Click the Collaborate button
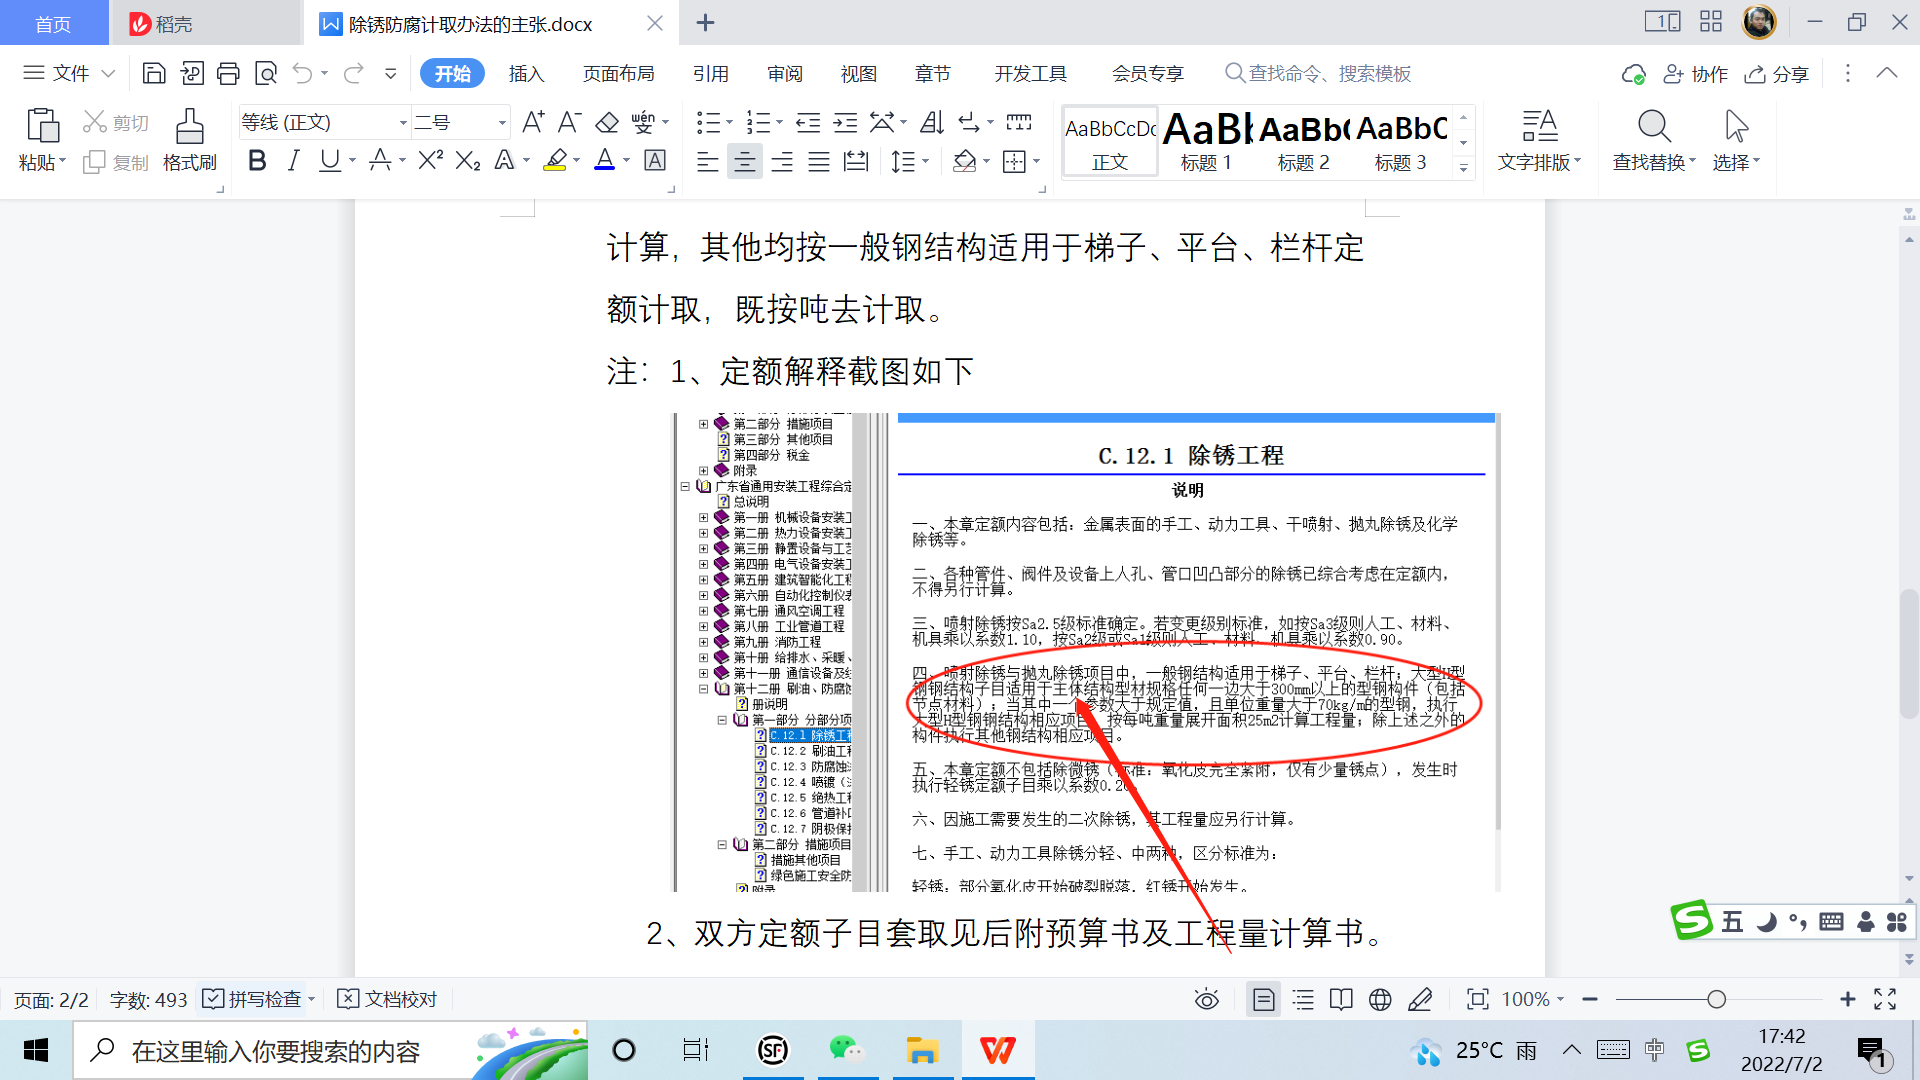The image size is (1920, 1080). click(x=1695, y=74)
